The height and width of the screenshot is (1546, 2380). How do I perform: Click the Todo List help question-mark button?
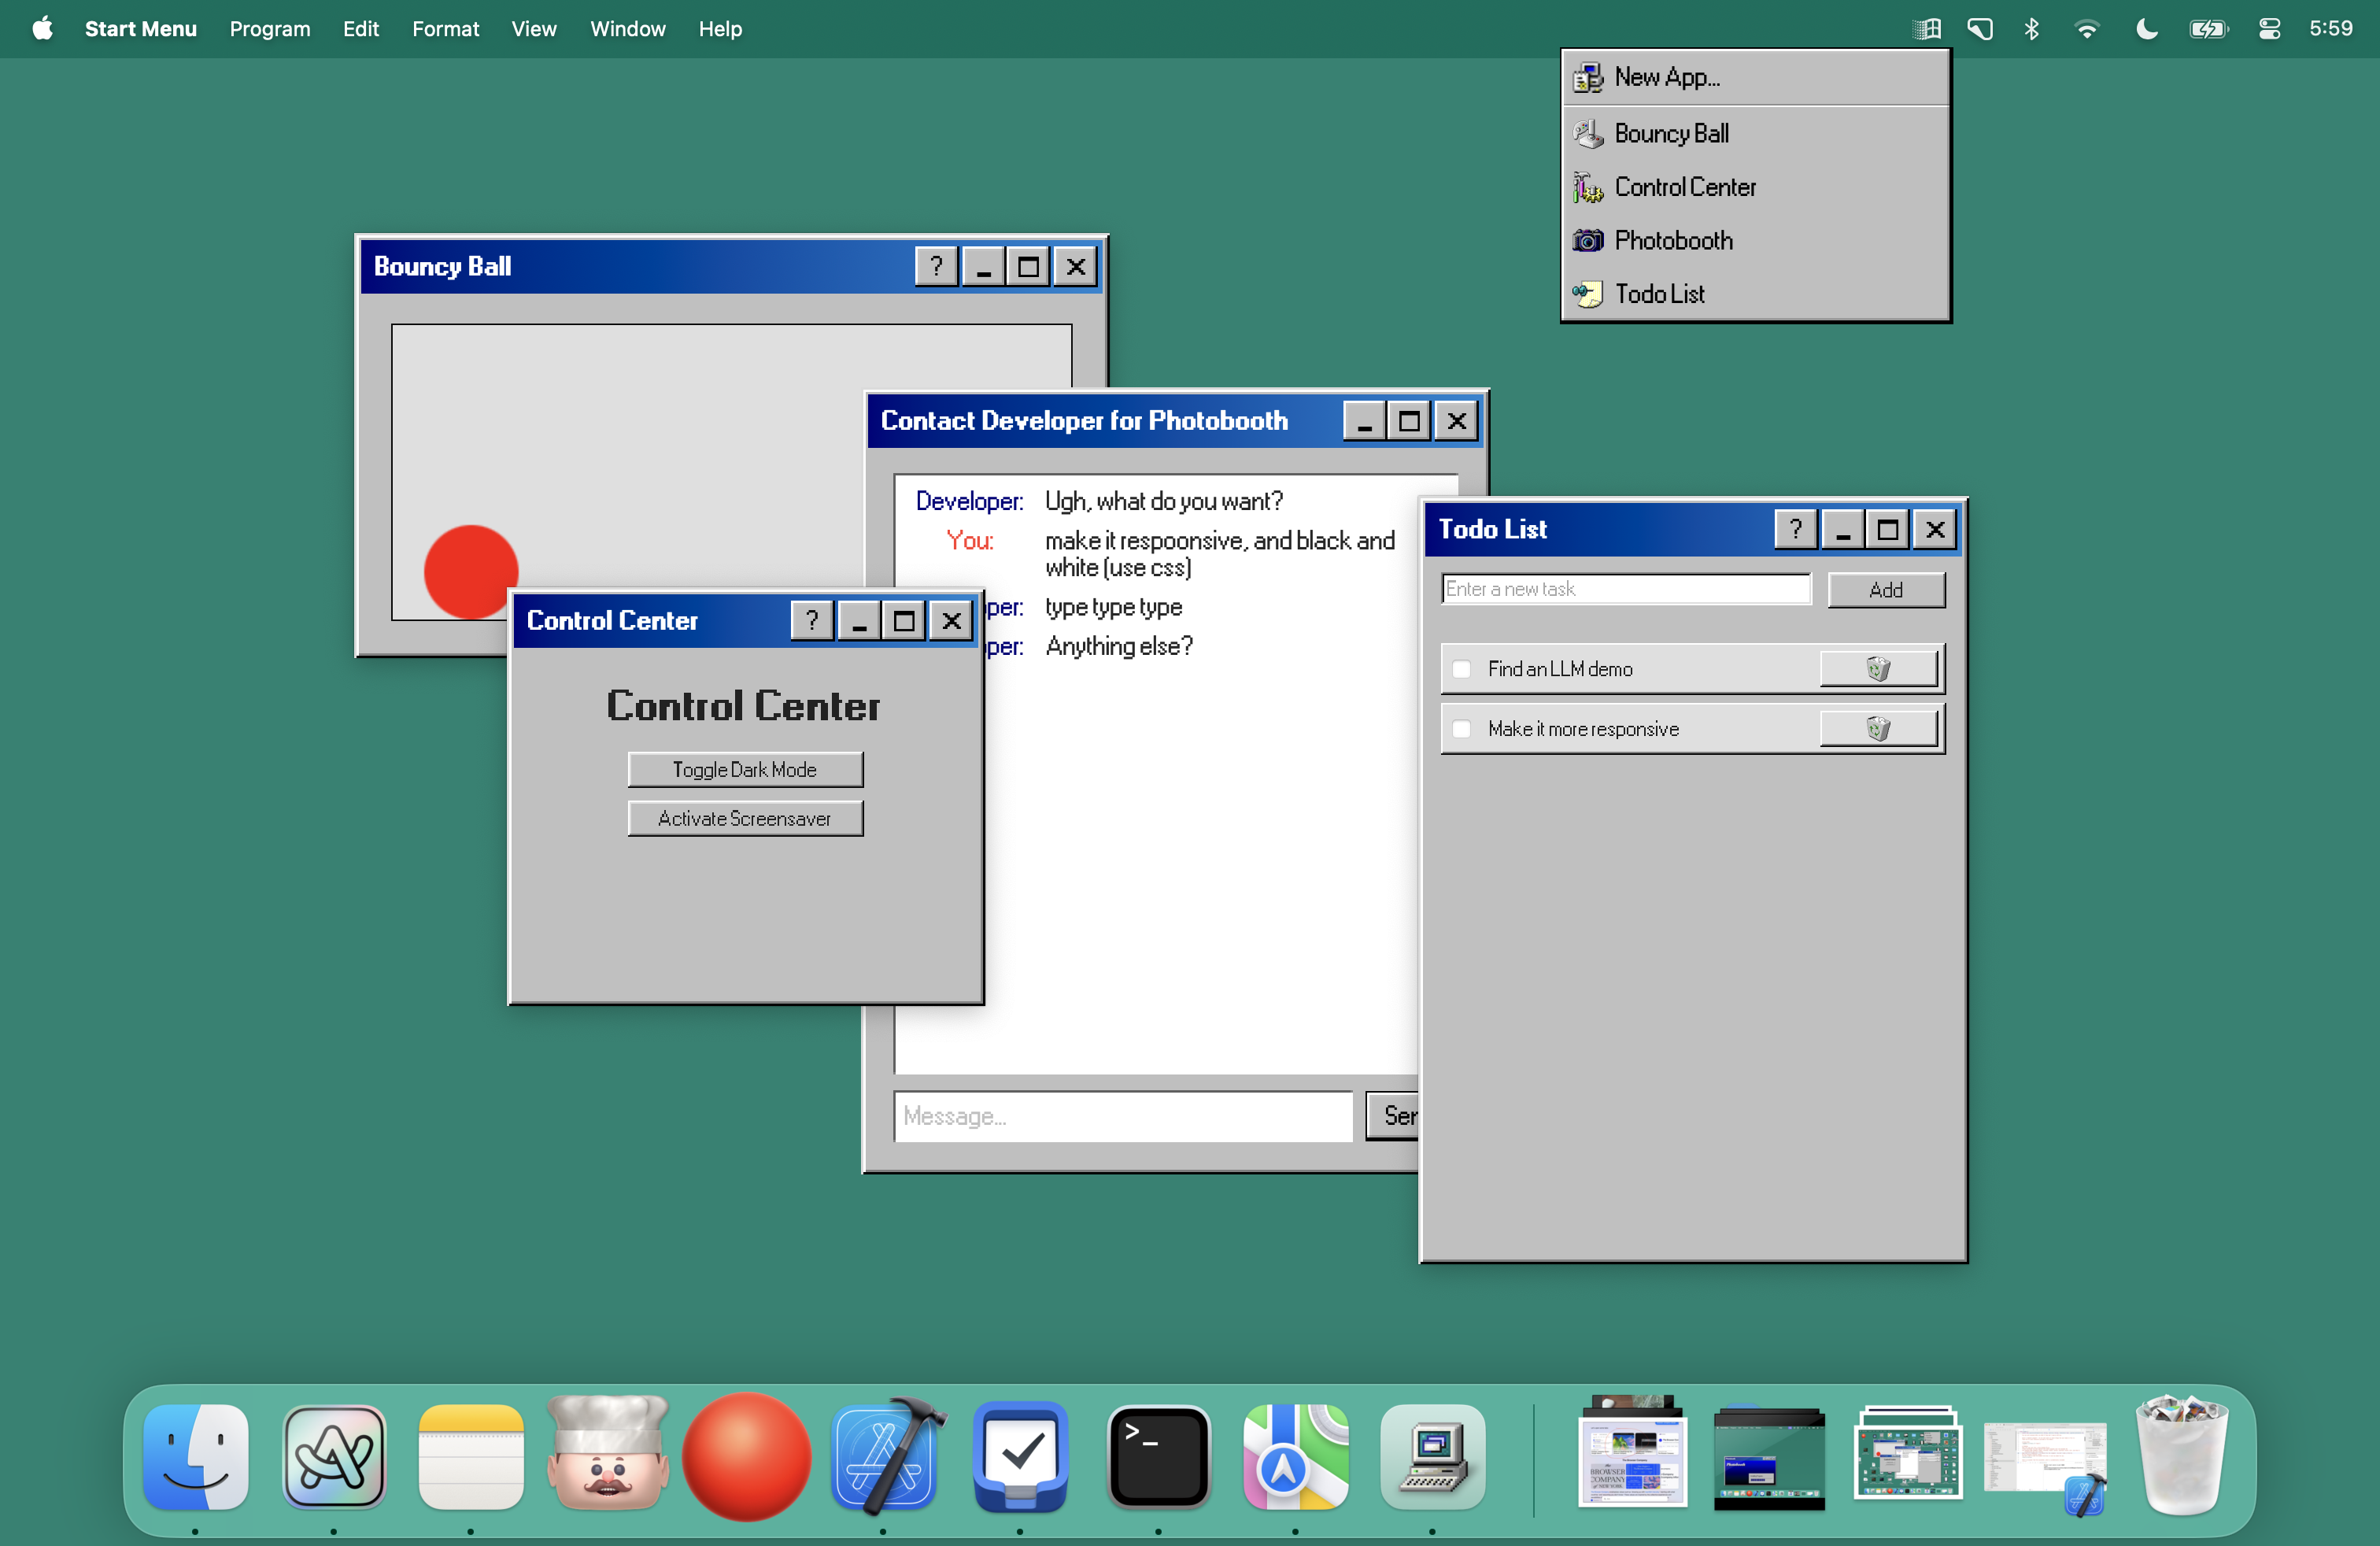pos(1795,529)
